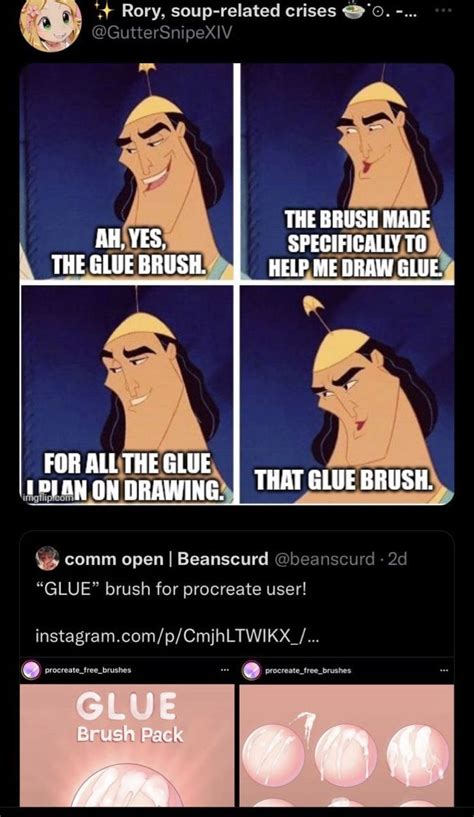Open the GLUE Brush Pack preview image
Image resolution: width=474 pixels, height=817 pixels.
[x=127, y=745]
